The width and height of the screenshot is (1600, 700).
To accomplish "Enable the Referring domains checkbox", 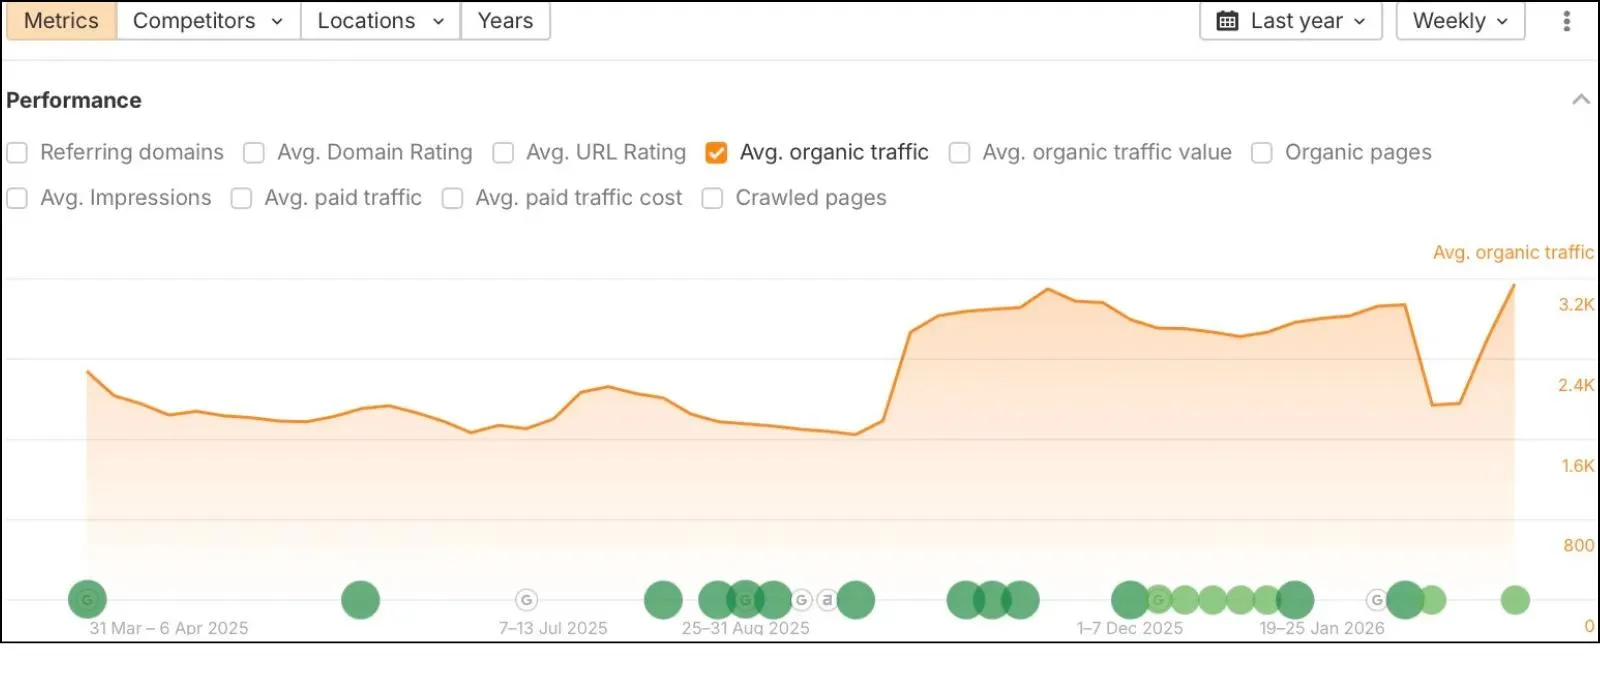I will 17,152.
